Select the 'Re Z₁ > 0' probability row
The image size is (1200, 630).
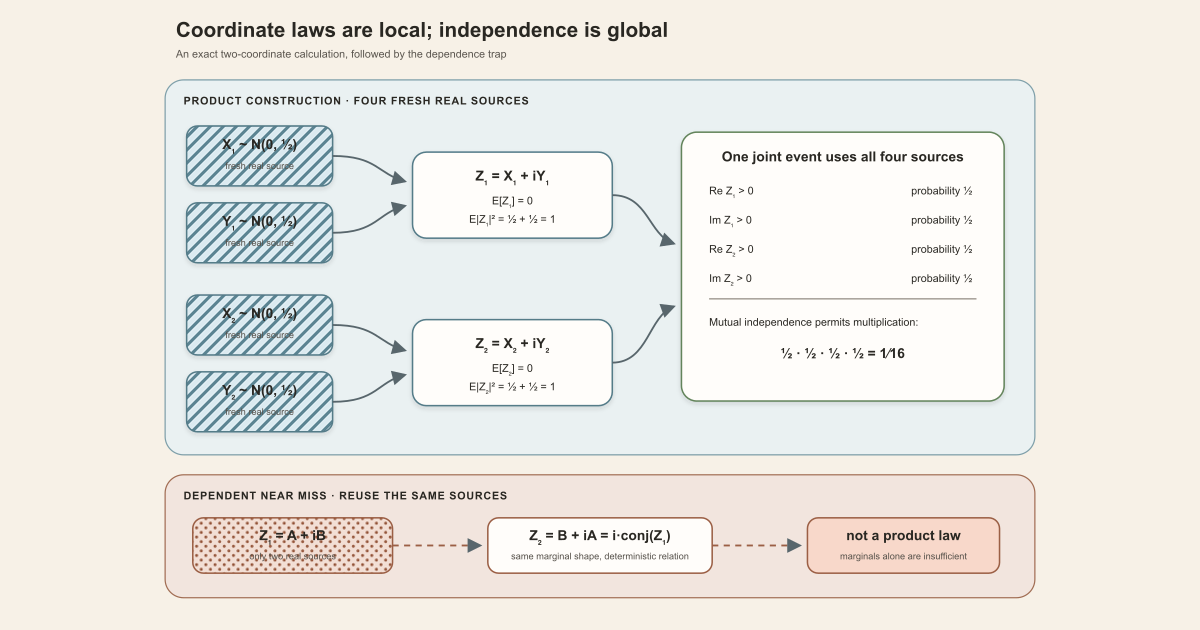click(x=842, y=191)
